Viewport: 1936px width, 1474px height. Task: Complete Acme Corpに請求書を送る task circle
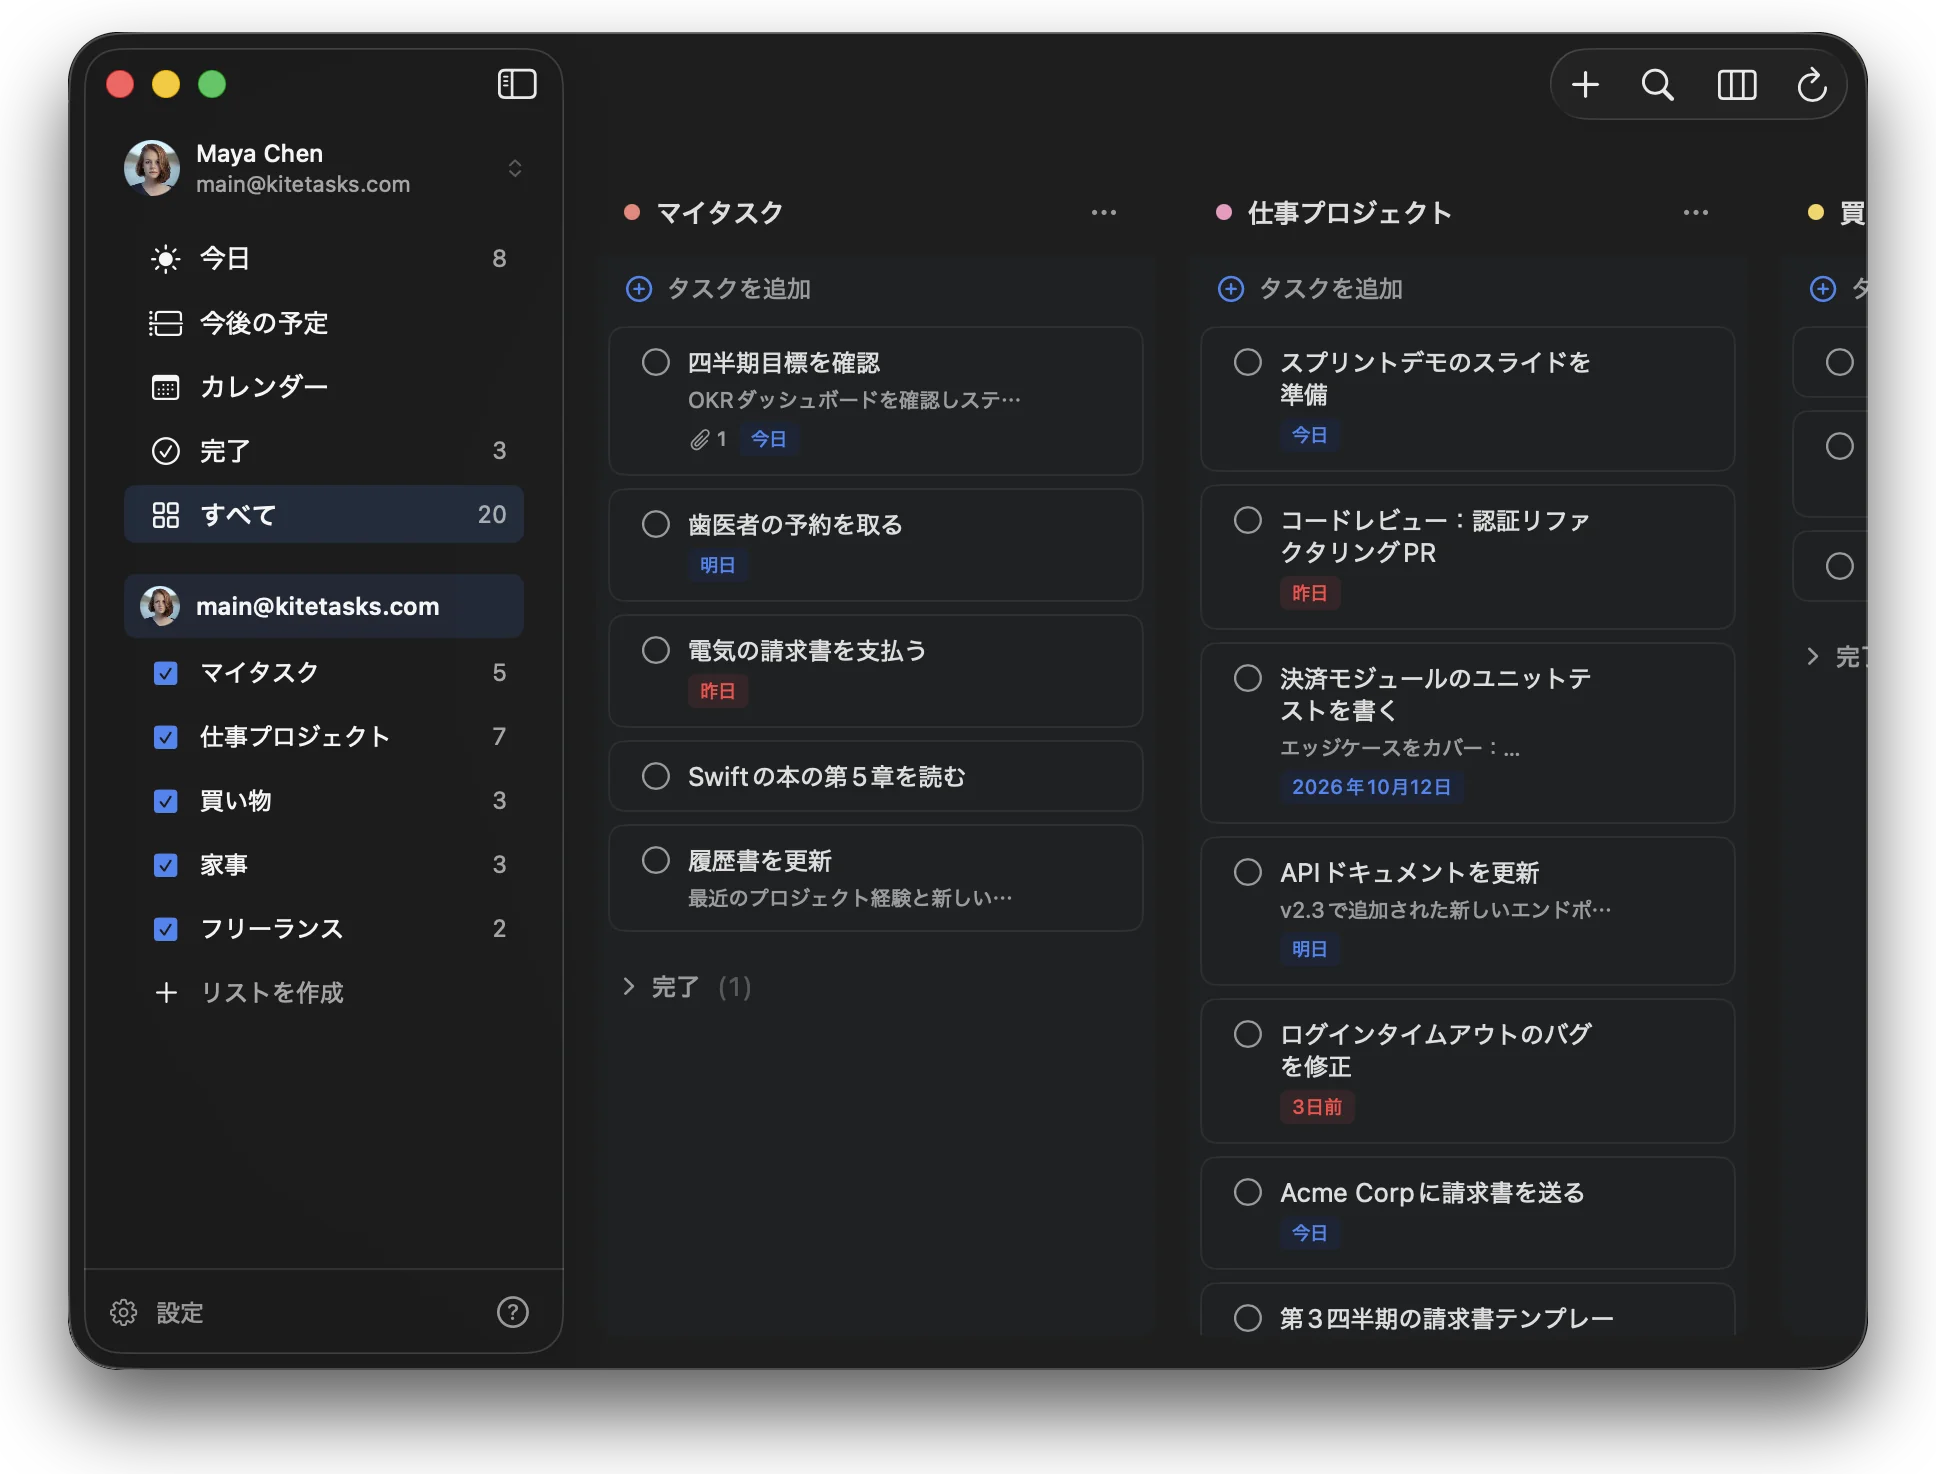1248,1192
